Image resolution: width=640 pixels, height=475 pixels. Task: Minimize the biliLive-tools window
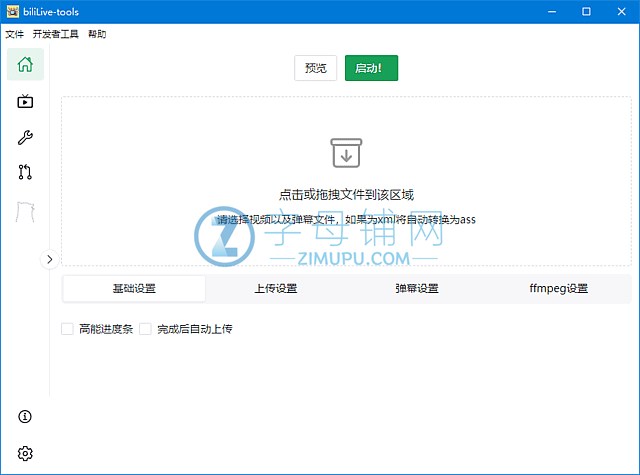tap(552, 11)
